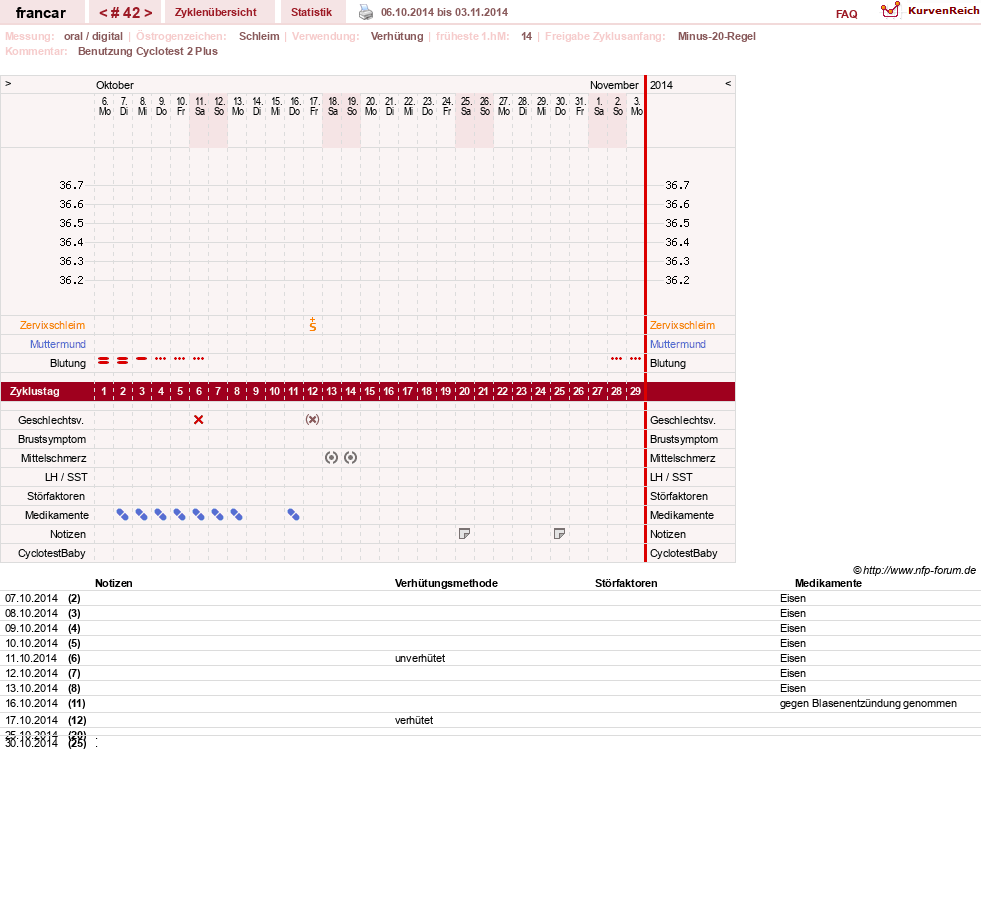Click the 'LH / SST' row label on the left
The width and height of the screenshot is (981, 922).
66,477
